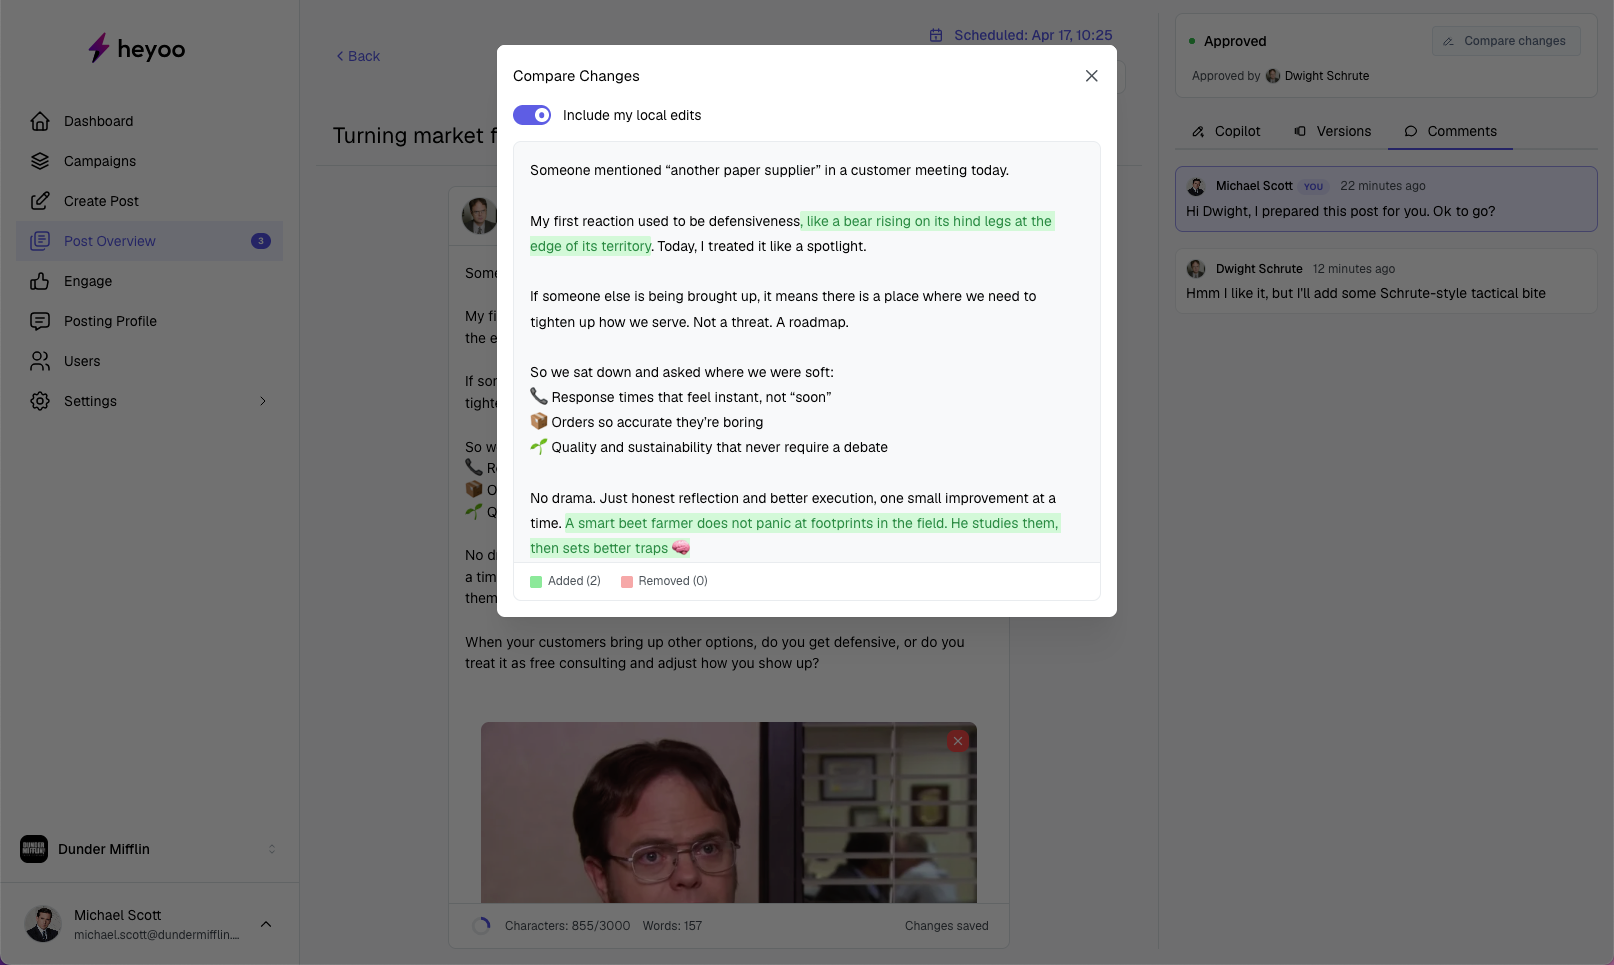This screenshot has width=1614, height=965.
Task: Remove the attached image with red X
Action: point(958,741)
